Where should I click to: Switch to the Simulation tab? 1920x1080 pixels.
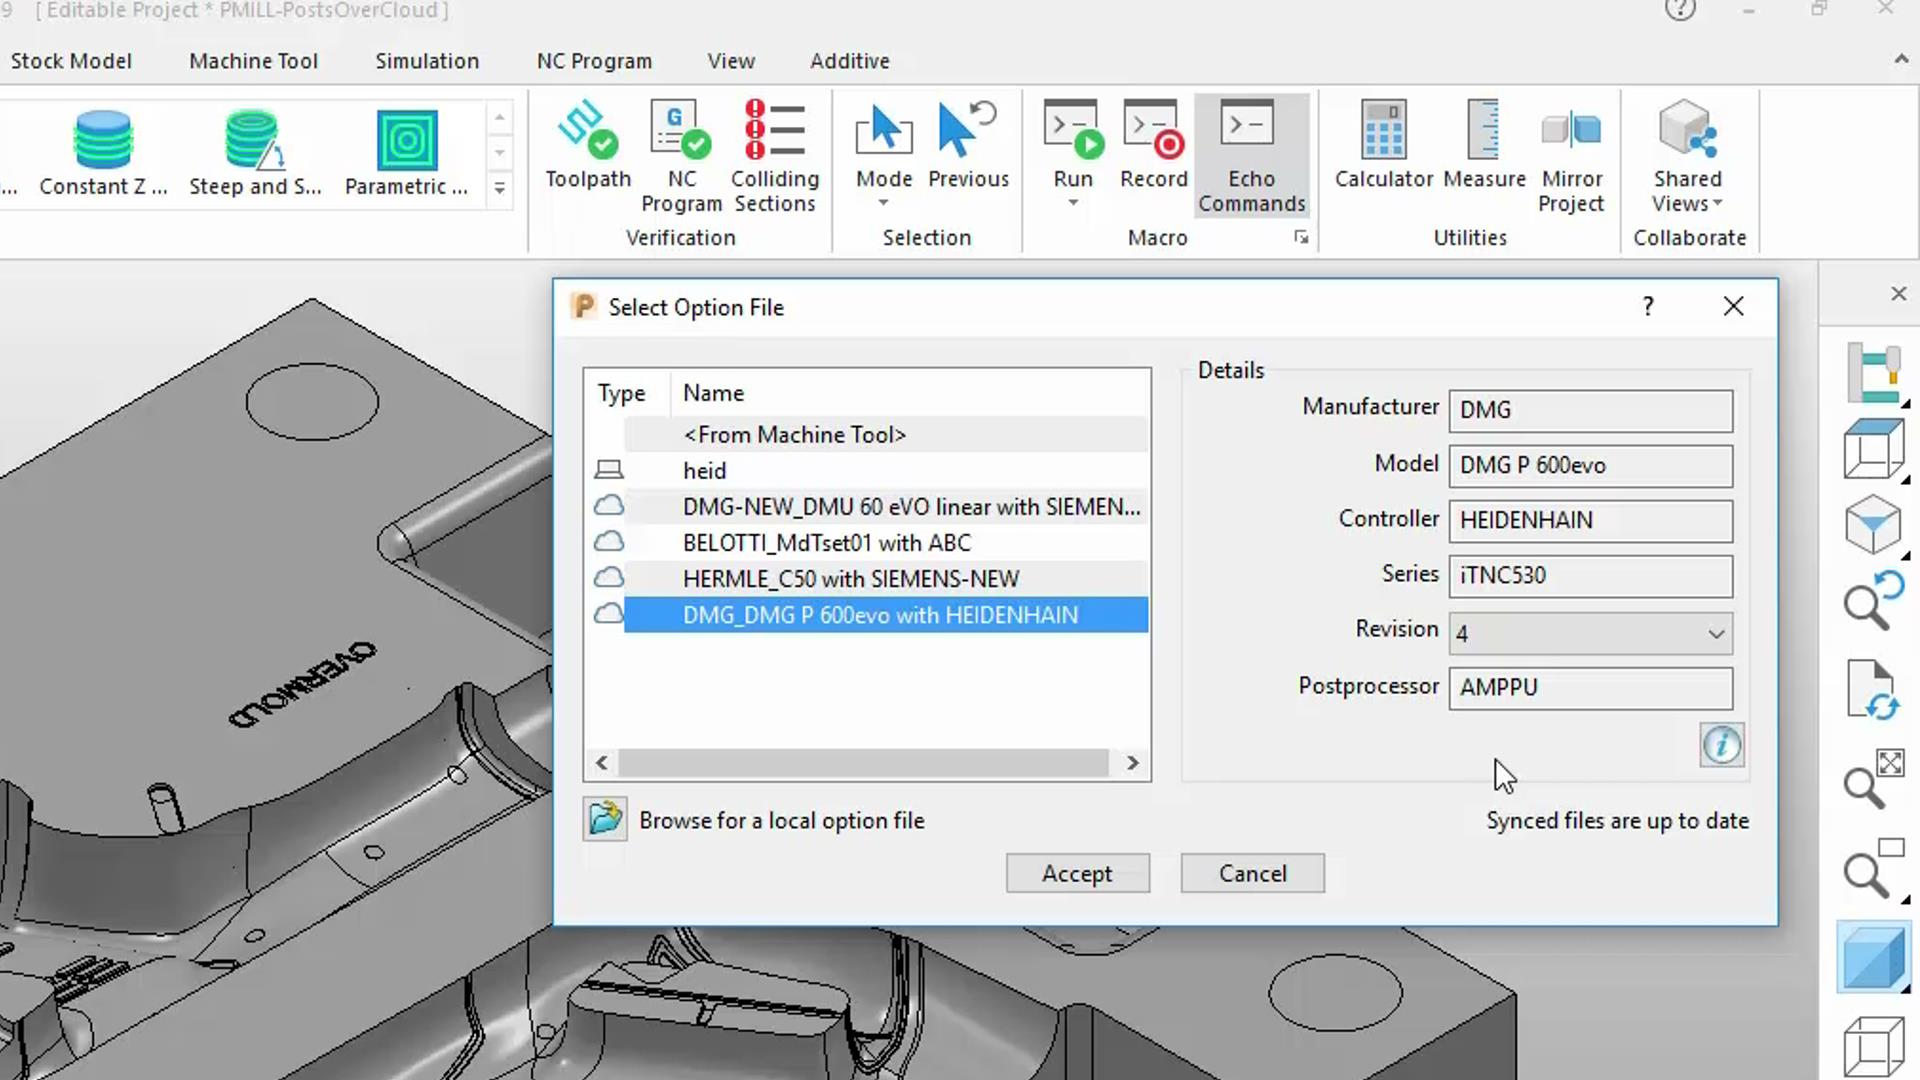(427, 61)
